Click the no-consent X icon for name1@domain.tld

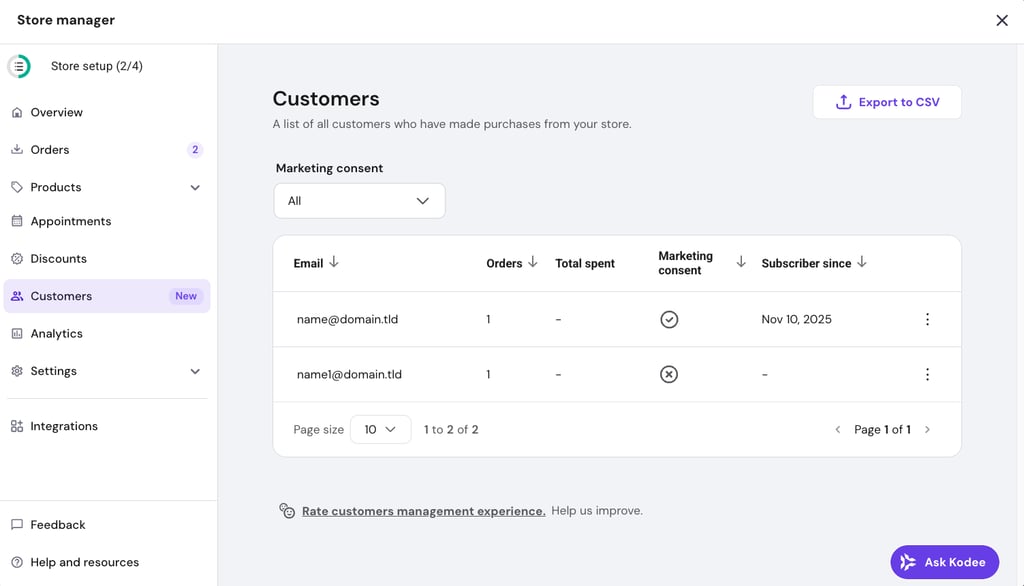pyautogui.click(x=669, y=374)
